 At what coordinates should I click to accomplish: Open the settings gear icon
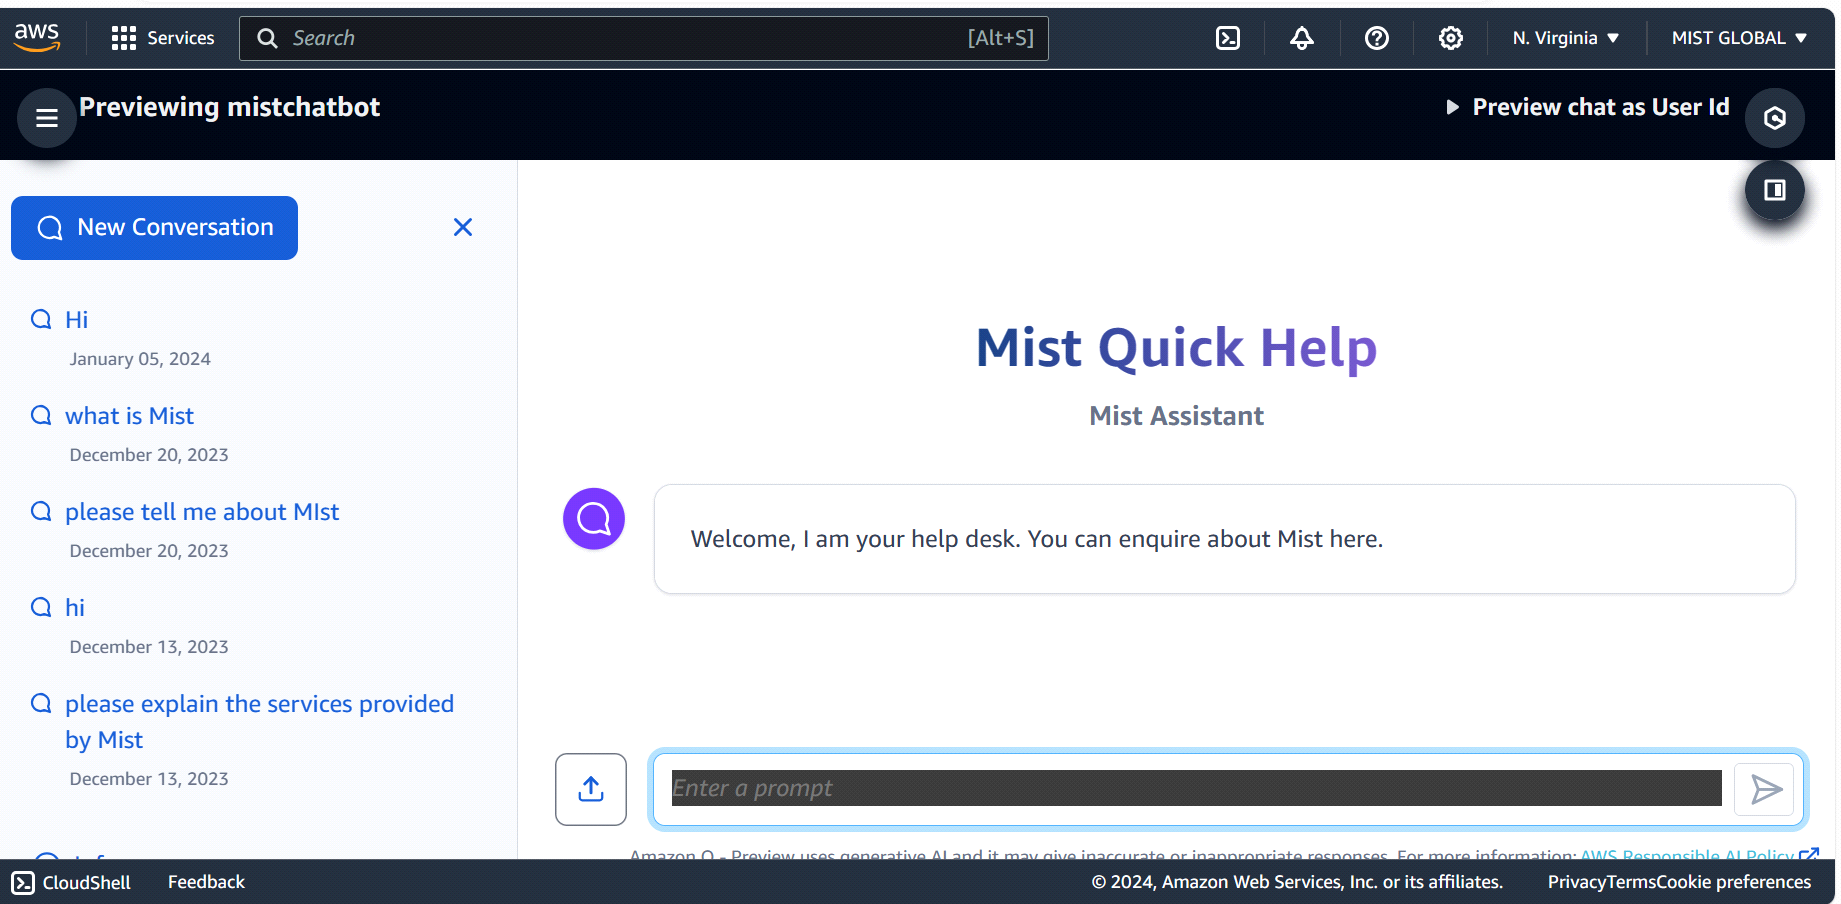click(x=1451, y=38)
